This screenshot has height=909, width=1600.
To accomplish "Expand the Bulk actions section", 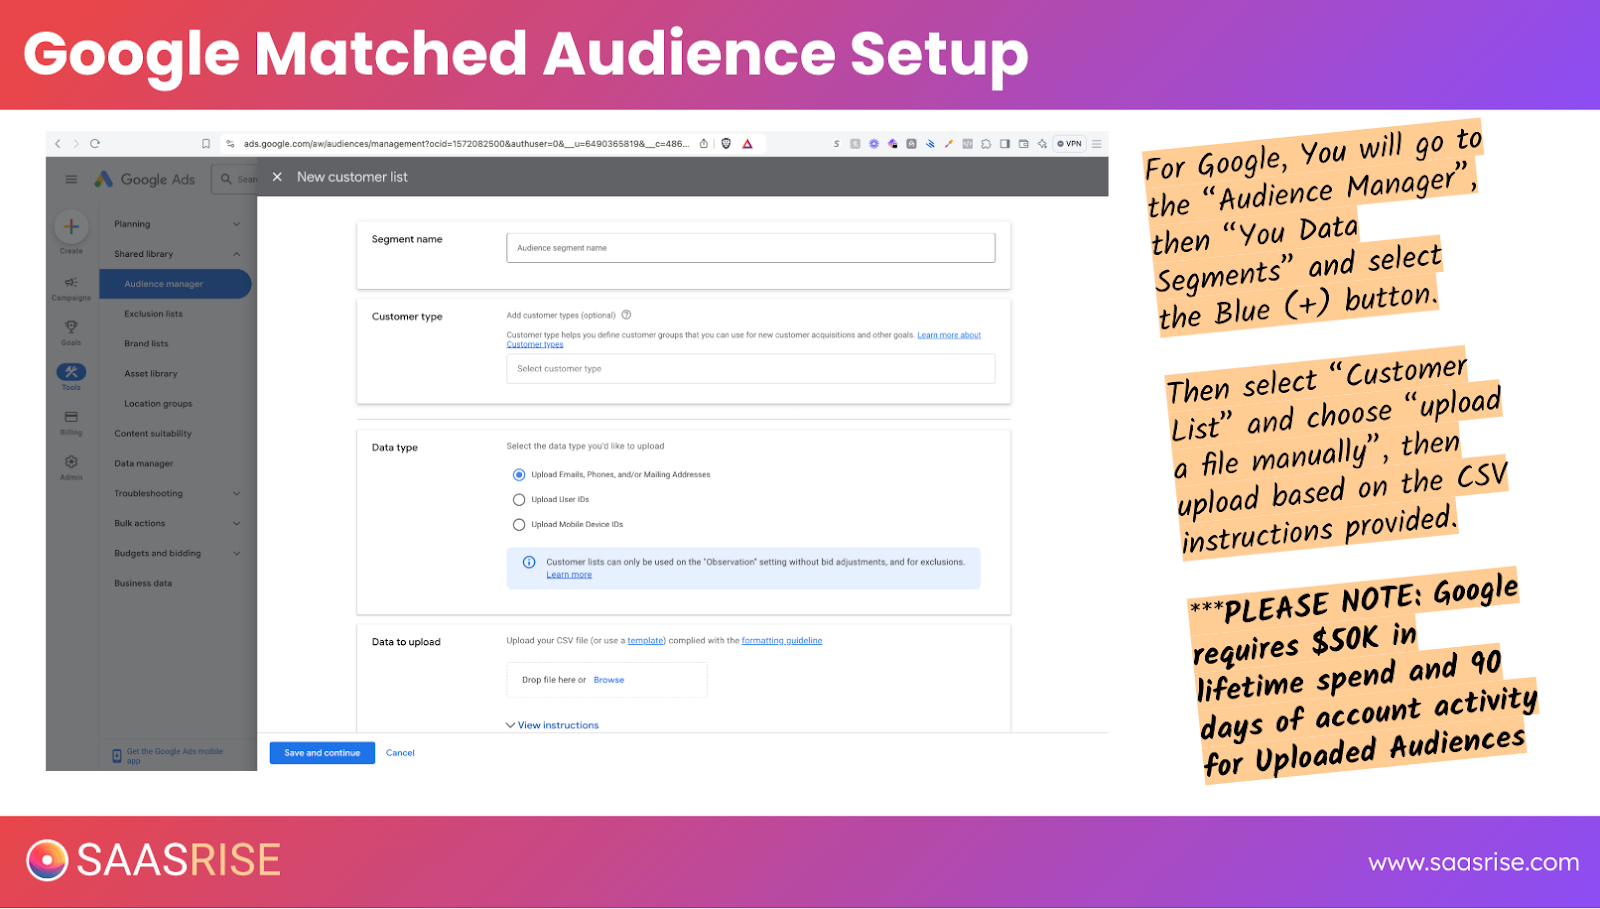I will 176,524.
